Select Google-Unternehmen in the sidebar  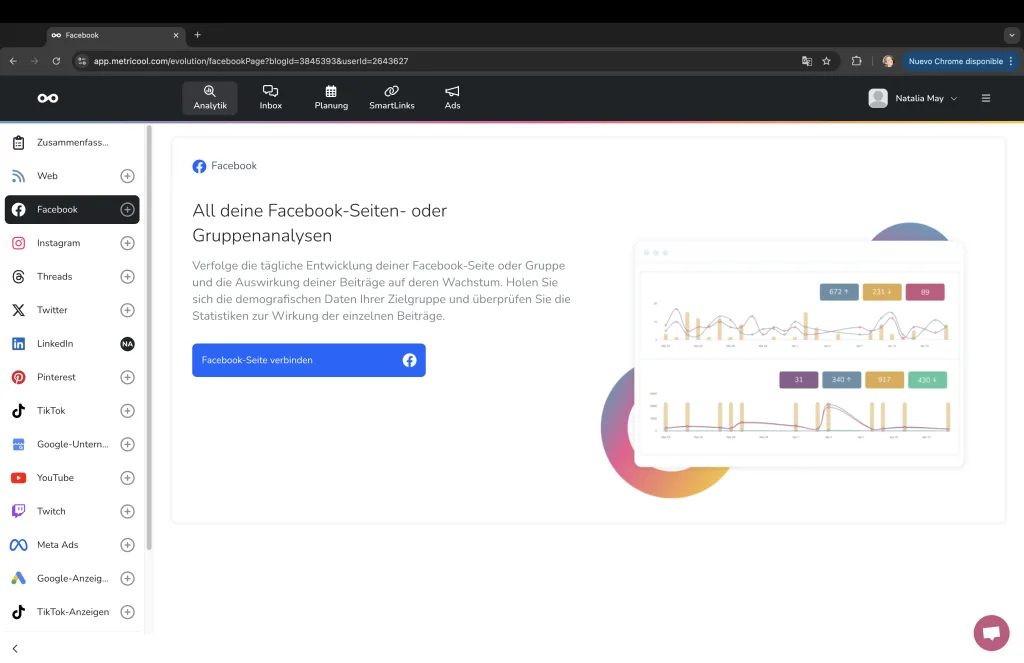72,444
